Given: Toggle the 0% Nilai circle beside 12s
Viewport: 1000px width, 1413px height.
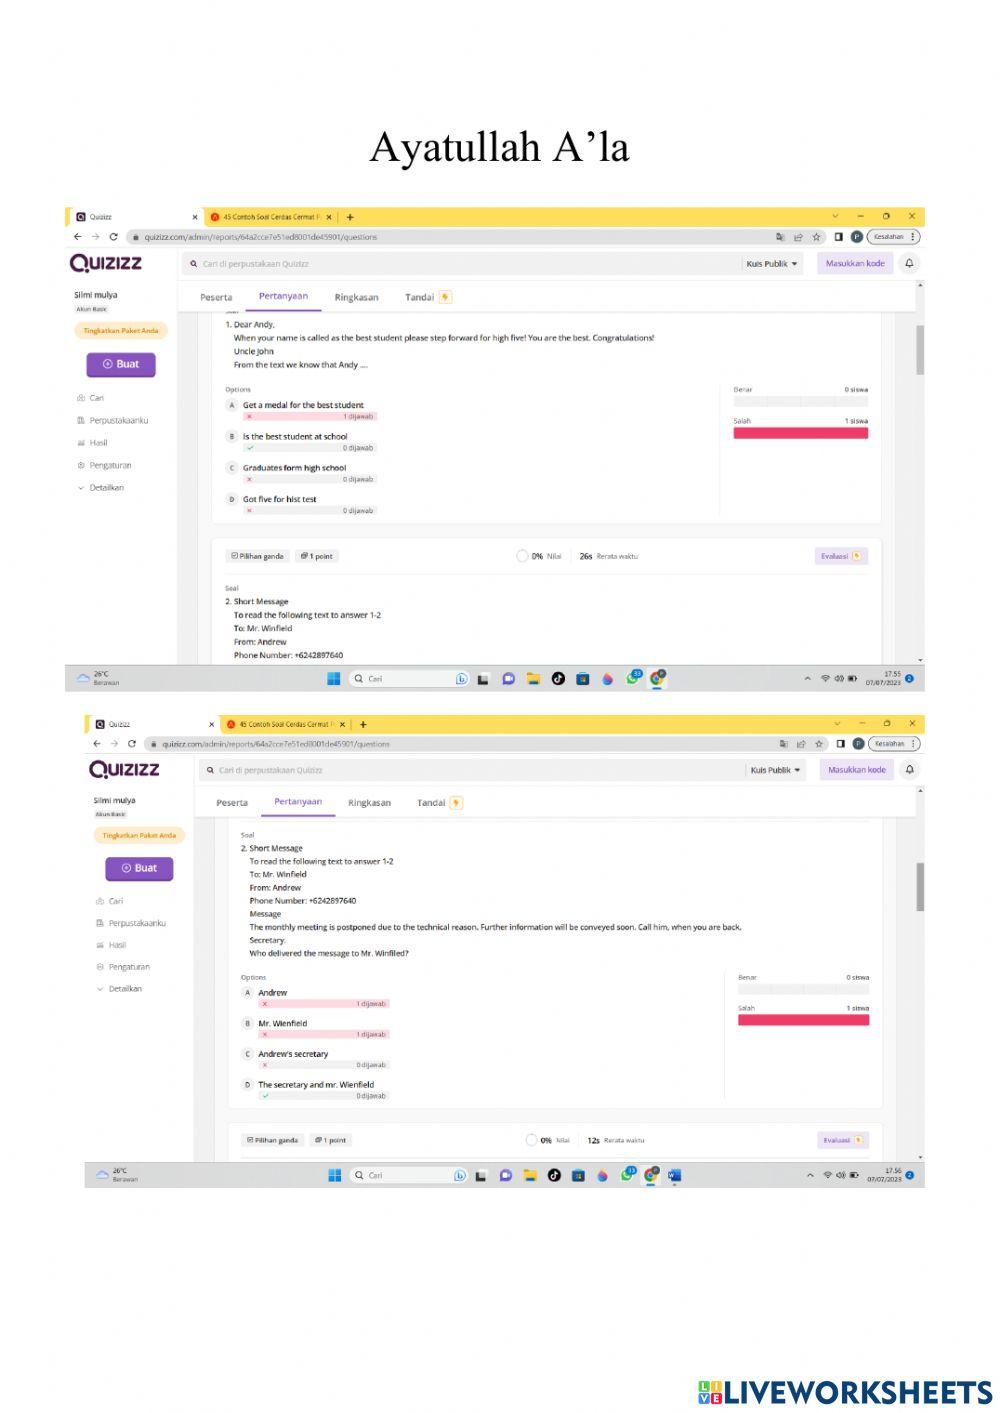Looking at the screenshot, I should point(531,1140).
